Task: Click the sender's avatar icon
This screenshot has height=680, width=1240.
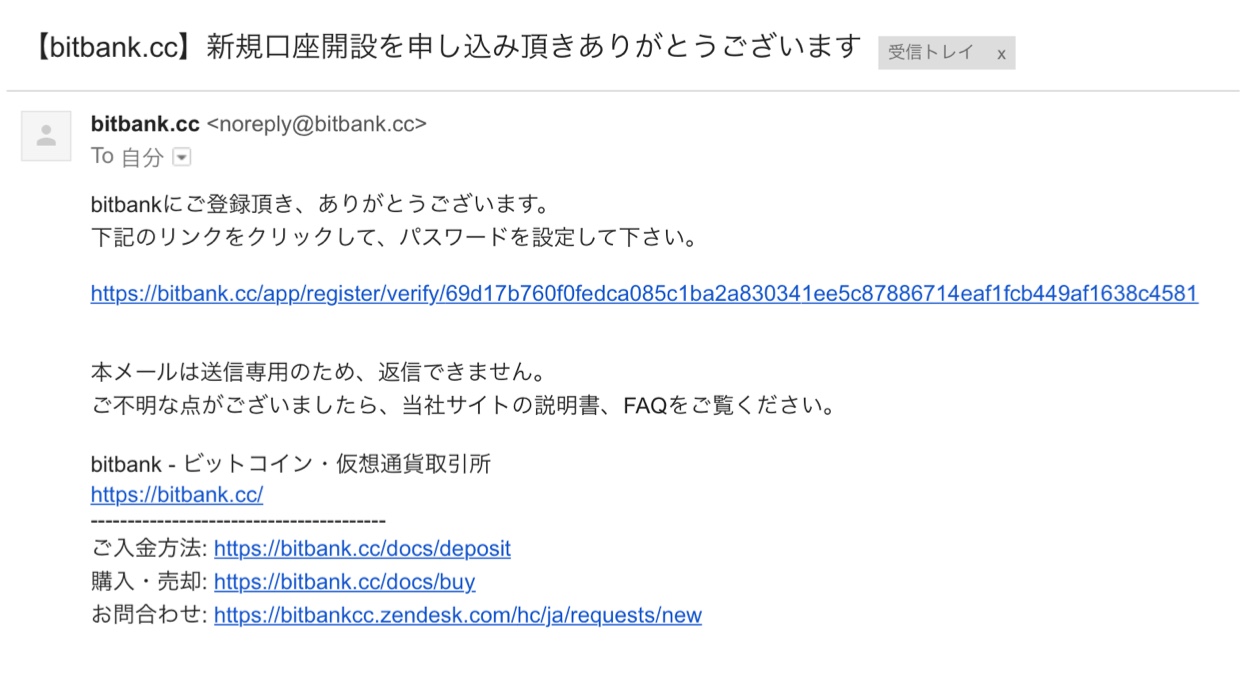Action: (x=46, y=136)
